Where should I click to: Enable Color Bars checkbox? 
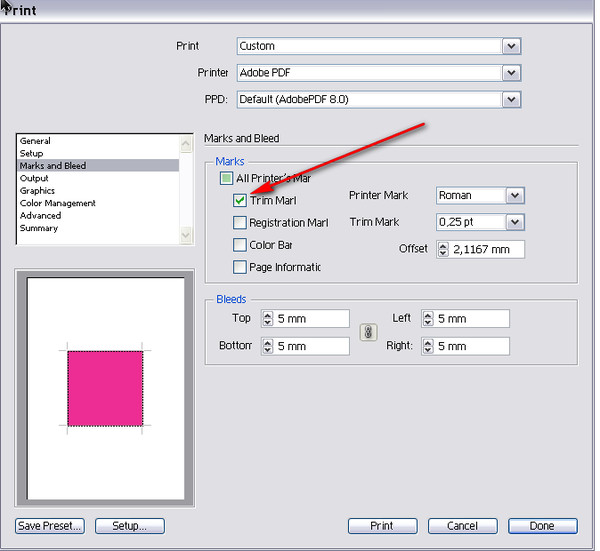click(x=240, y=245)
